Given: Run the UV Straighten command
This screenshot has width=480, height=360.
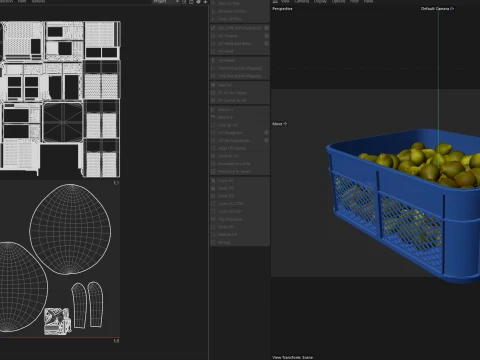Looking at the screenshot, I should point(236,133).
